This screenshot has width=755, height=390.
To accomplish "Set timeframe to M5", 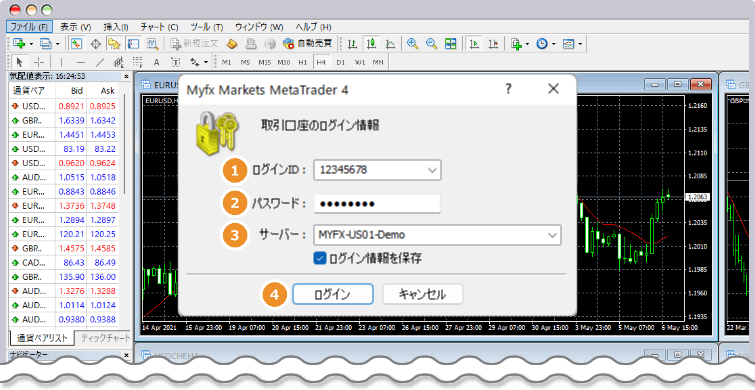I will tap(246, 62).
